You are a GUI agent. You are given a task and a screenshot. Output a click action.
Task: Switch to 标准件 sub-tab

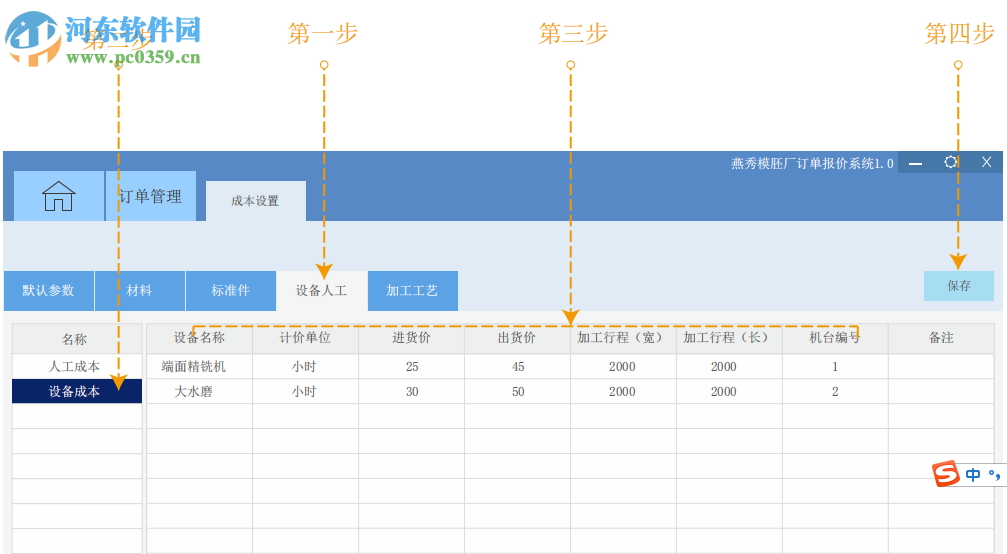coord(231,291)
